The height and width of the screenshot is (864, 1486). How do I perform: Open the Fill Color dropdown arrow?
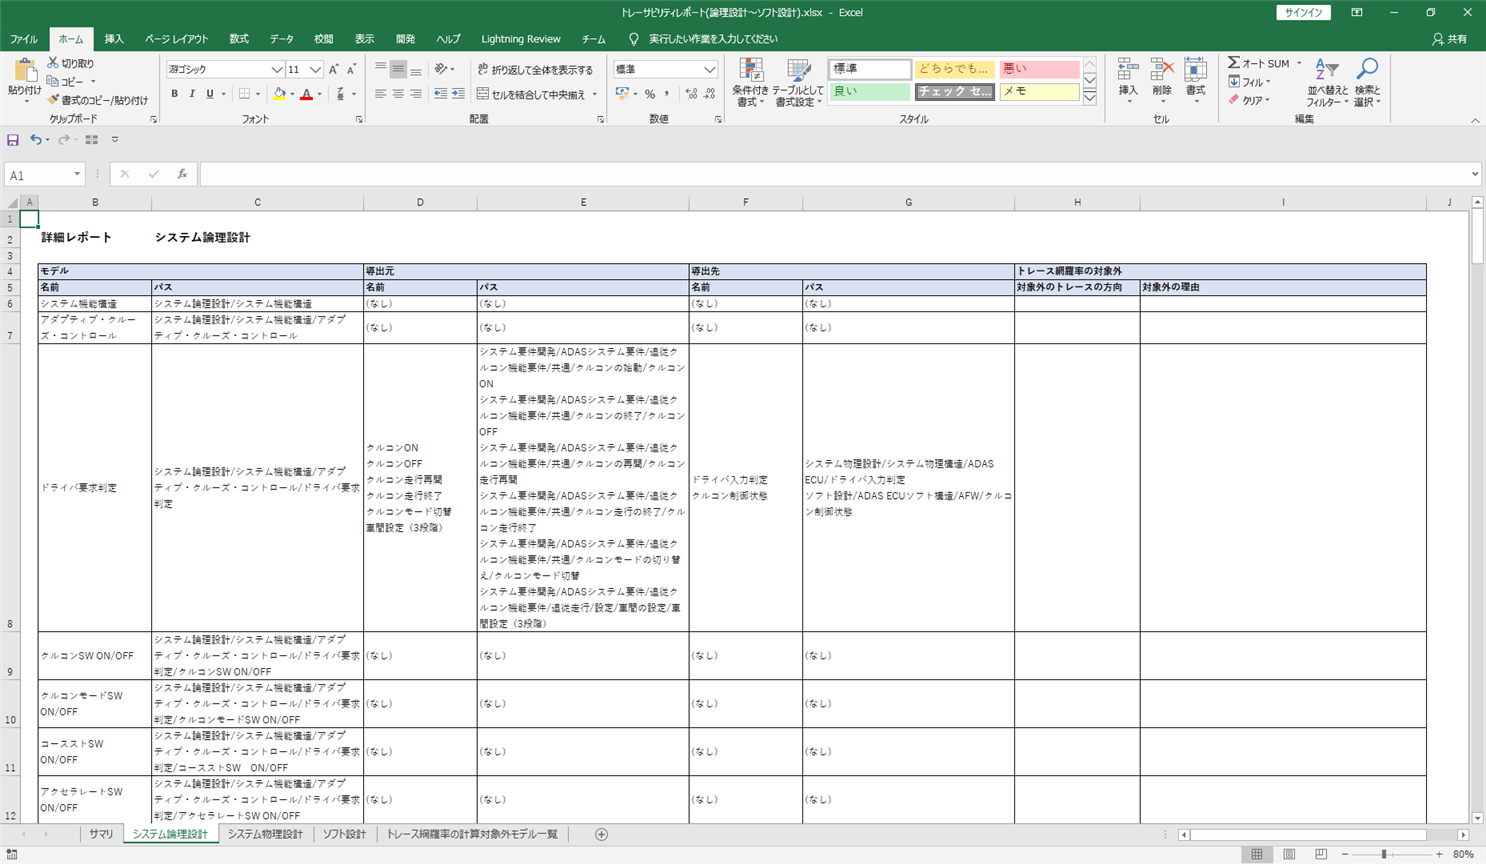click(292, 94)
